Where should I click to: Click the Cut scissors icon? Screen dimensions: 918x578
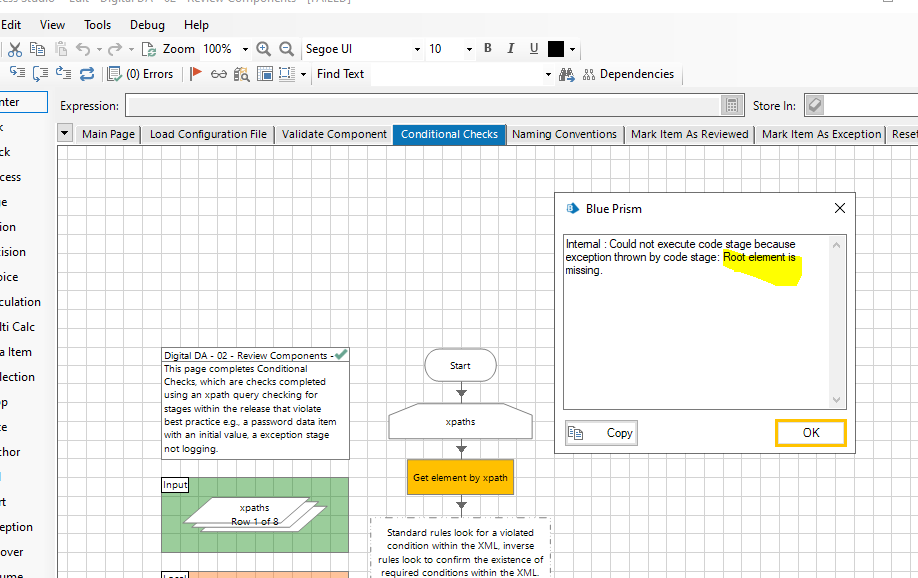15,49
